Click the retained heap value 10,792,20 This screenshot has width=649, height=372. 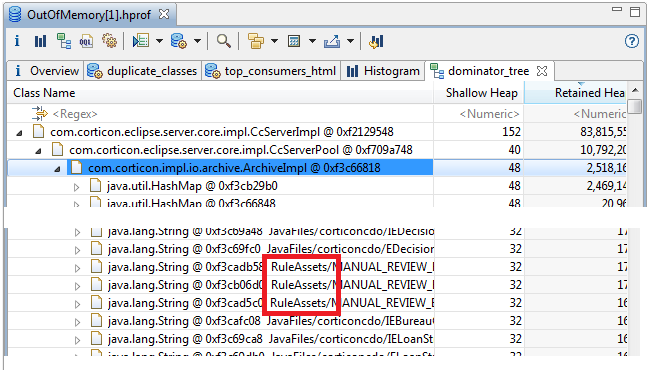click(x=603, y=149)
